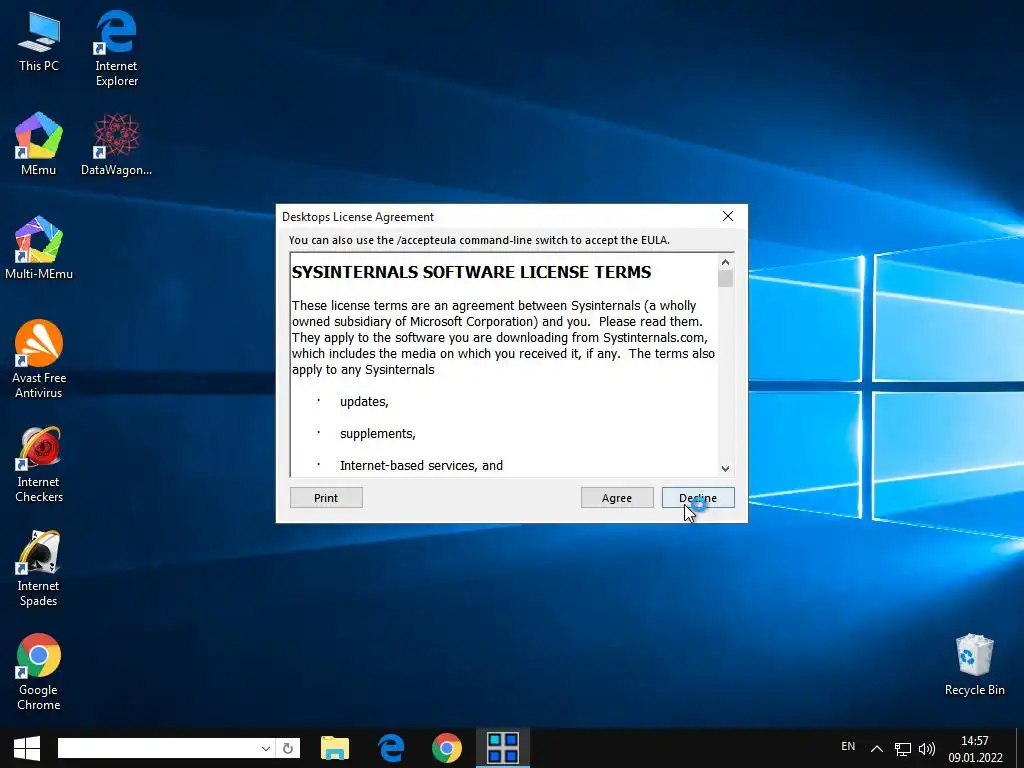The height and width of the screenshot is (768, 1024).
Task: Open the network status tray icon
Action: click(903, 748)
